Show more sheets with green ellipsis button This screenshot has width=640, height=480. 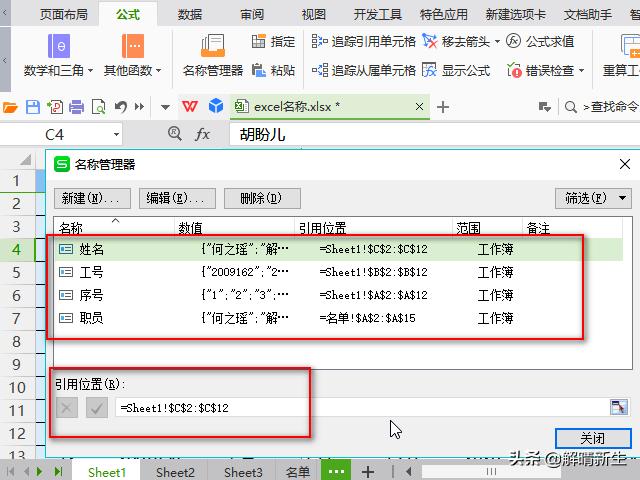tap(336, 471)
